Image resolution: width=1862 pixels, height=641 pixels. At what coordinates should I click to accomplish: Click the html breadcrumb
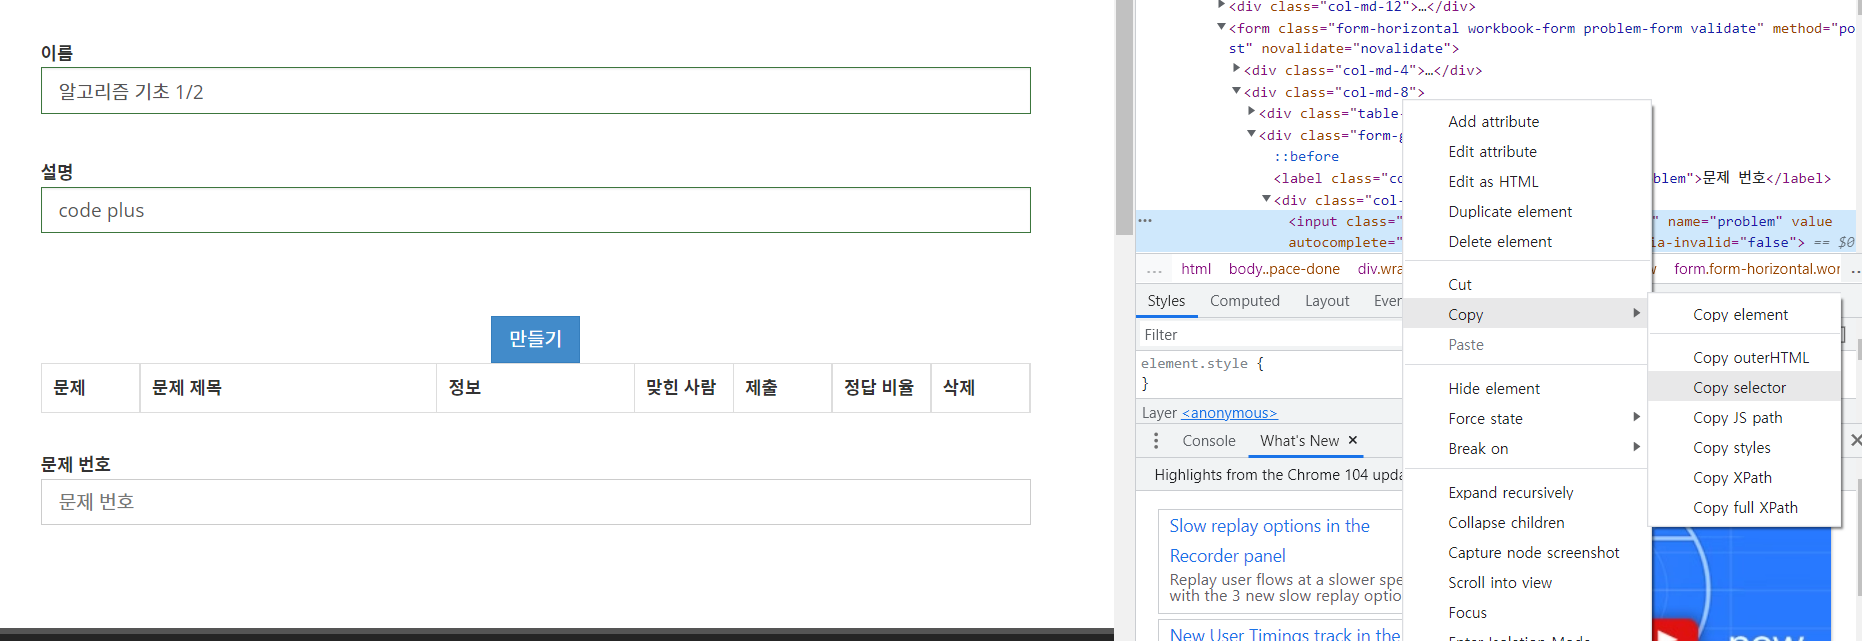pos(1195,269)
